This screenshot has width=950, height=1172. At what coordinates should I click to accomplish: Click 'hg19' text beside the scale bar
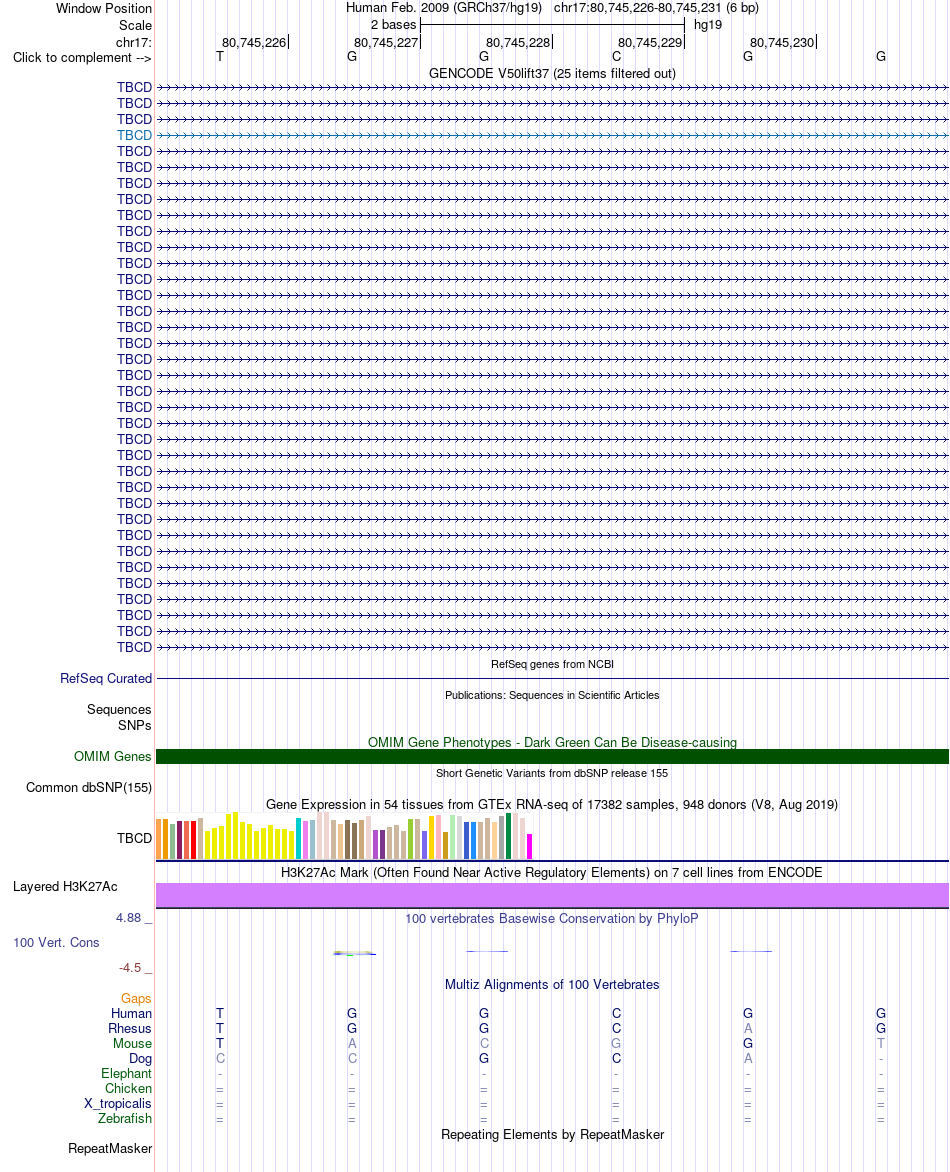pyautogui.click(x=708, y=25)
